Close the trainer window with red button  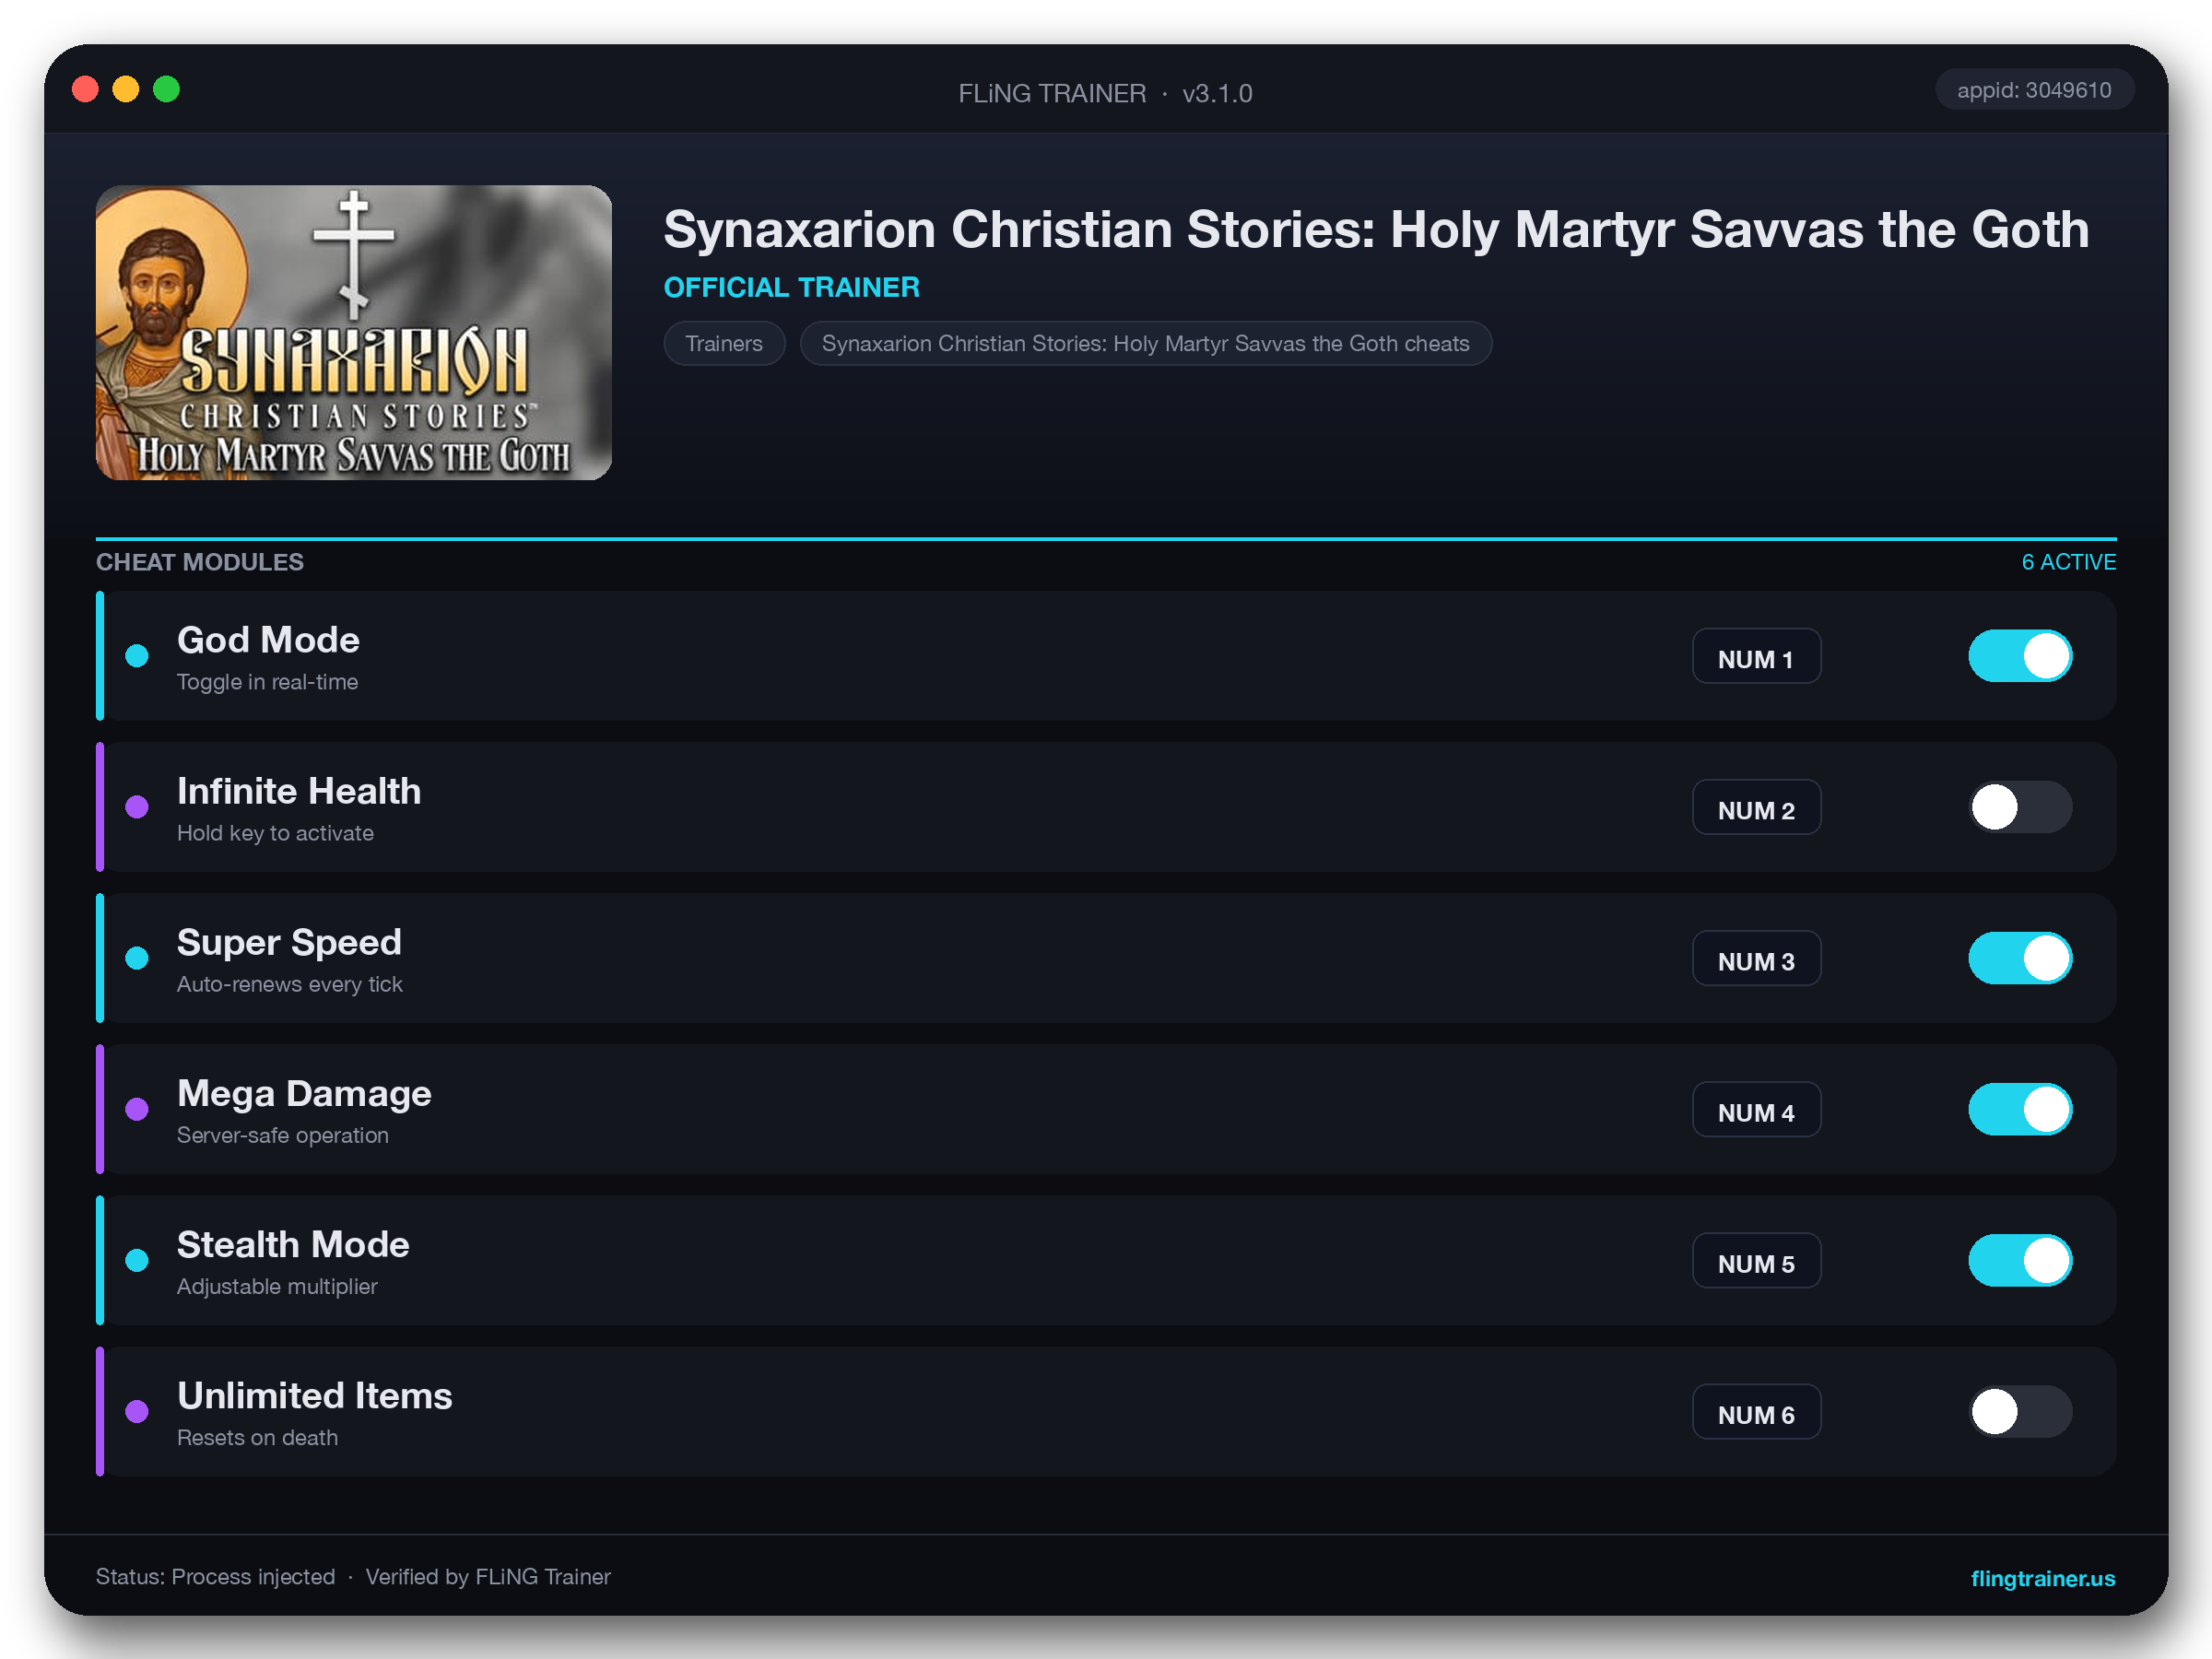(85, 90)
